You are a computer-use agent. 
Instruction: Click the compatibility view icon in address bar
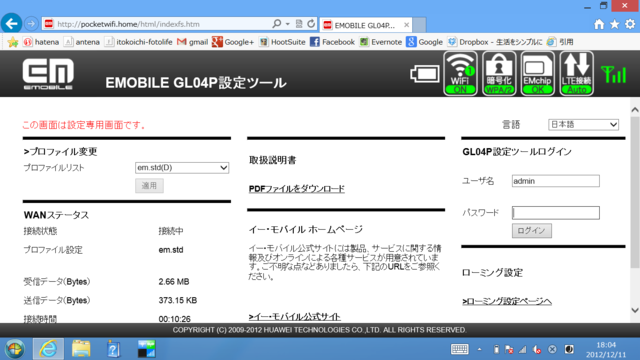pyautogui.click(x=299, y=24)
